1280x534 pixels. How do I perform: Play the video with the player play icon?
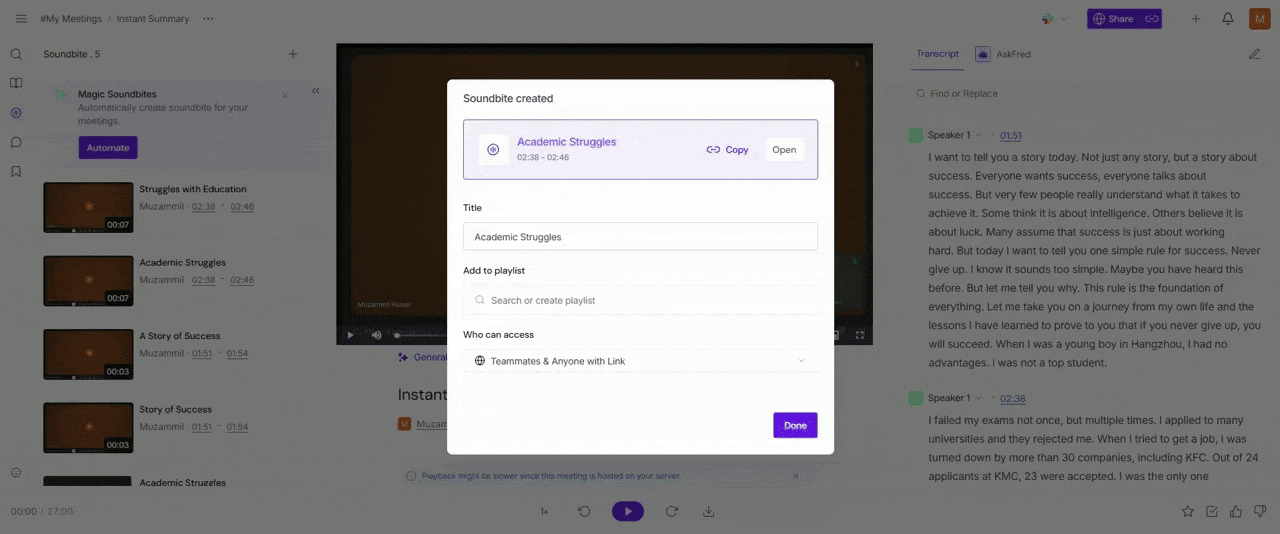[350, 335]
